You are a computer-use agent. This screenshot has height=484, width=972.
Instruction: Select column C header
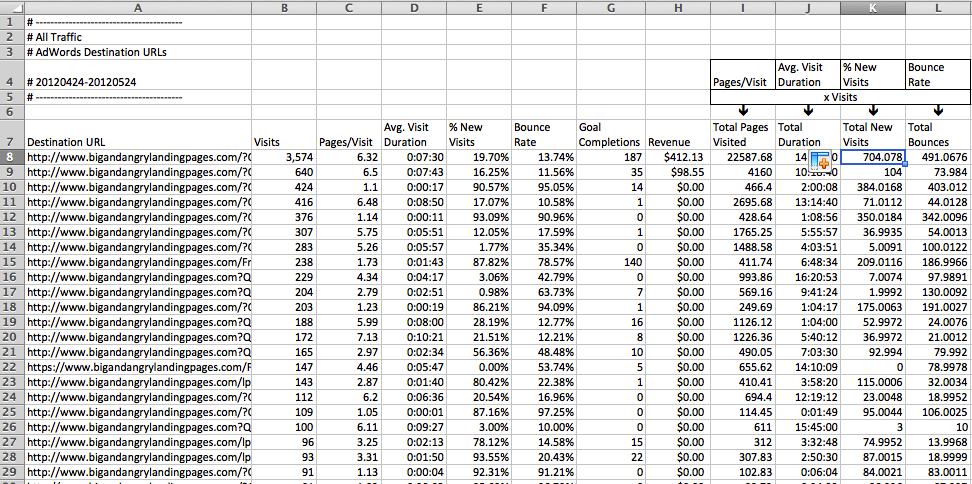[349, 7]
